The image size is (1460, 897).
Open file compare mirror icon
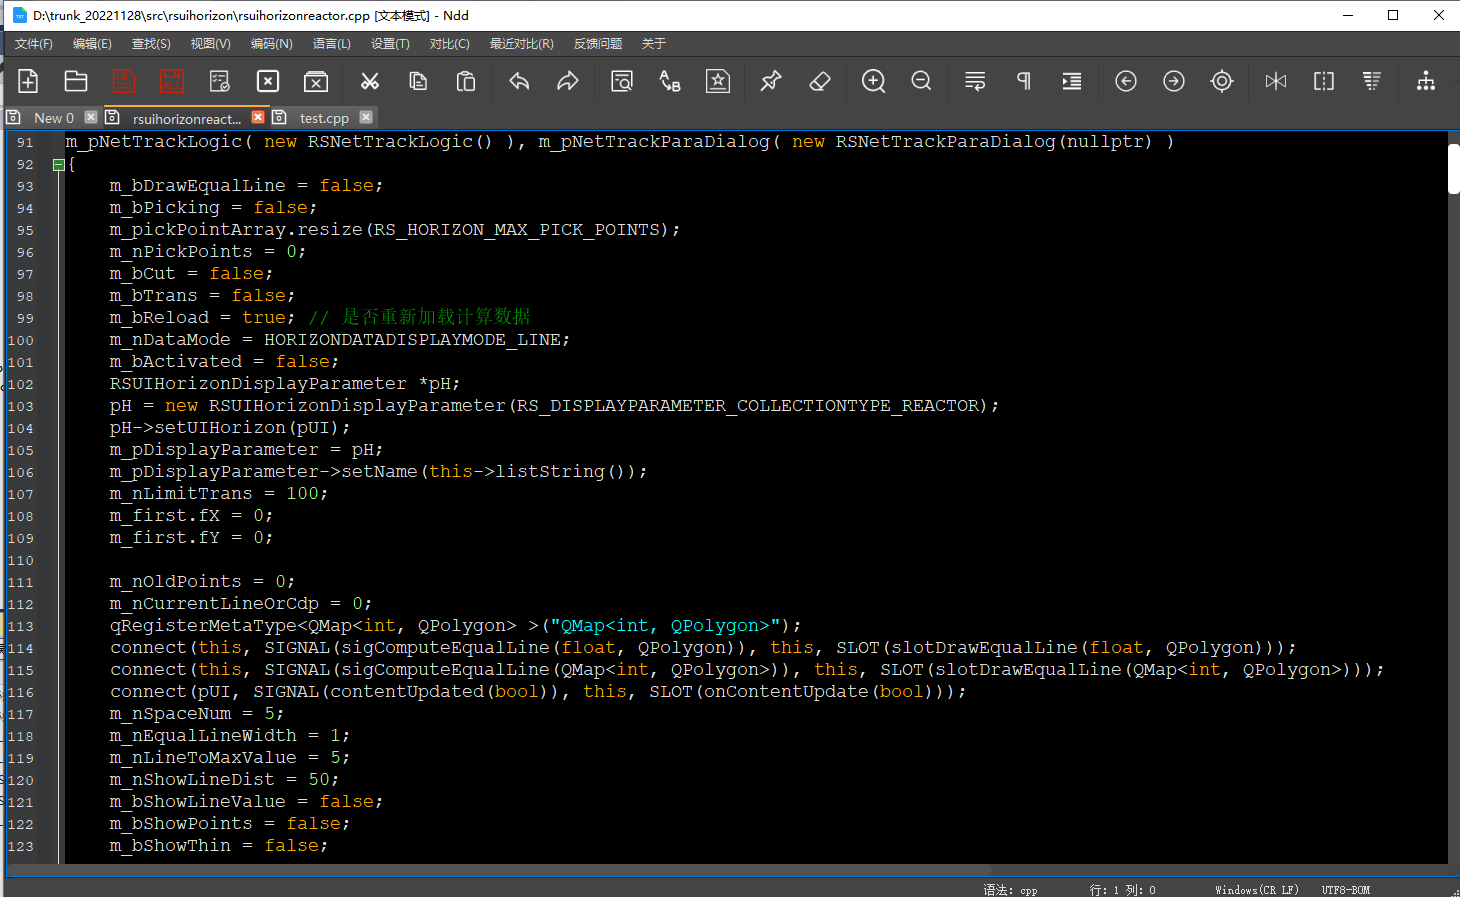click(1276, 81)
